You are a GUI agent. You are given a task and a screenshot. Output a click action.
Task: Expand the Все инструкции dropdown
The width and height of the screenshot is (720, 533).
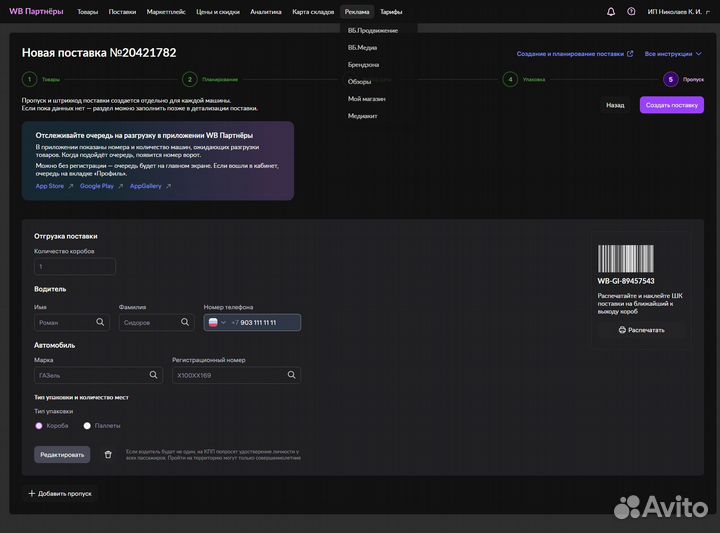[674, 53]
